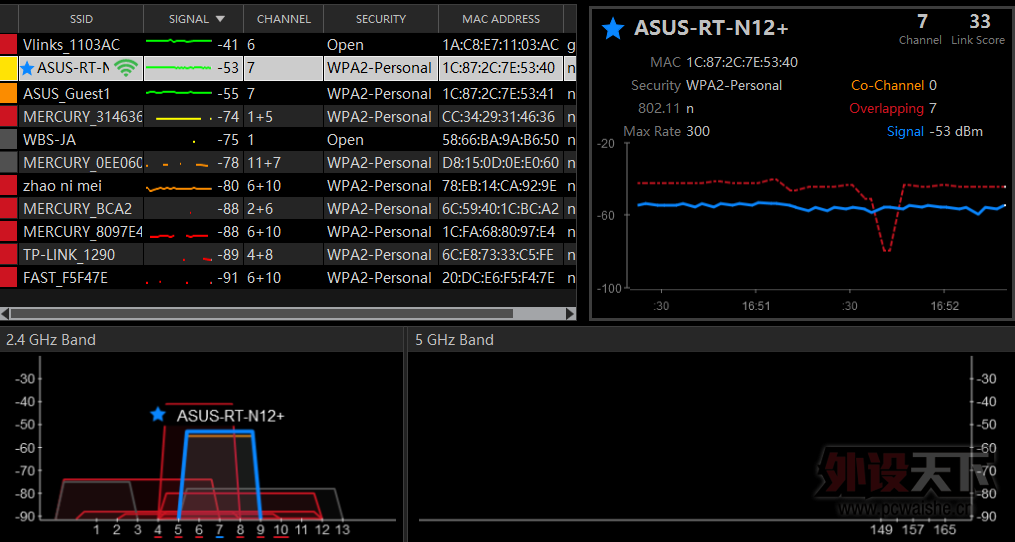Click the signal graph of Vlinks_1103AC
Viewport: 1015px width, 542px height.
179,41
